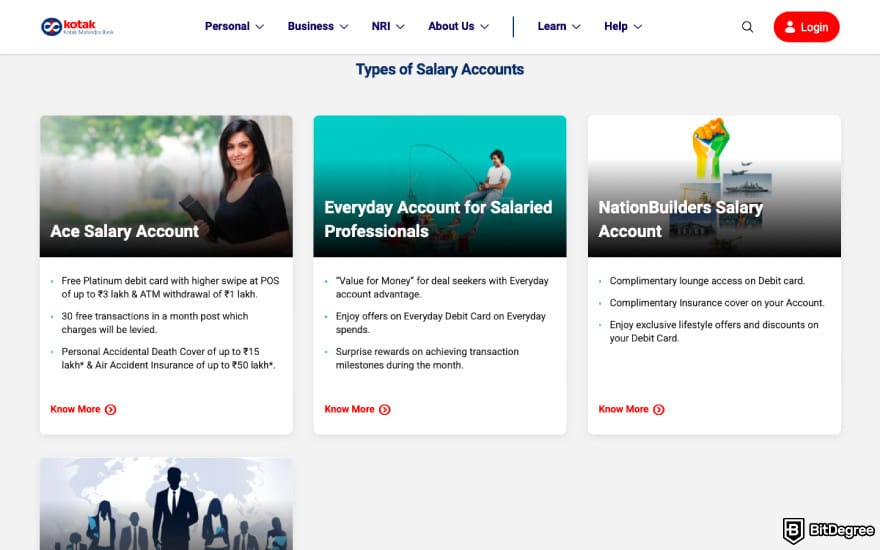The image size is (880, 550).
Task: Click the Everyday Account for Salaried Professionals title
Action: (x=438, y=219)
